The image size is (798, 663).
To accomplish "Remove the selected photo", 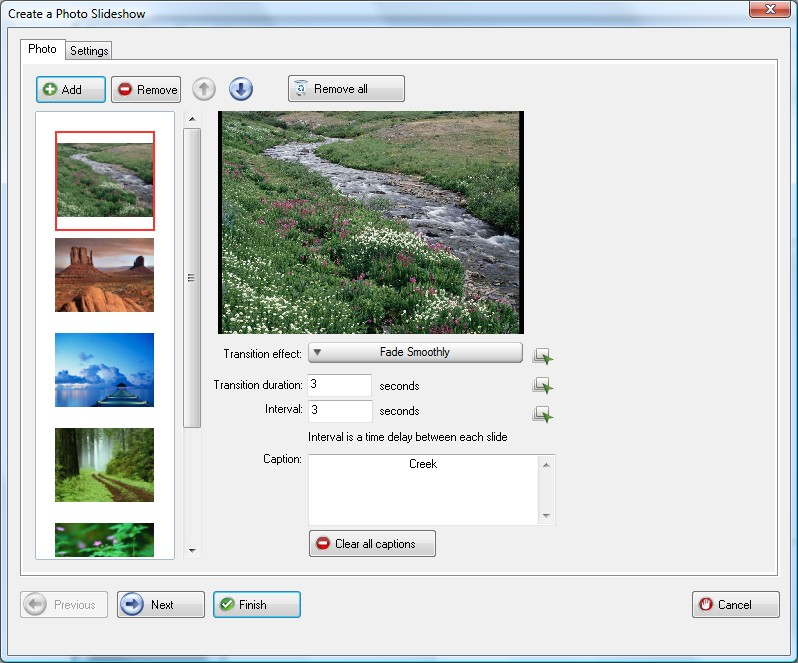I will 146,90.
